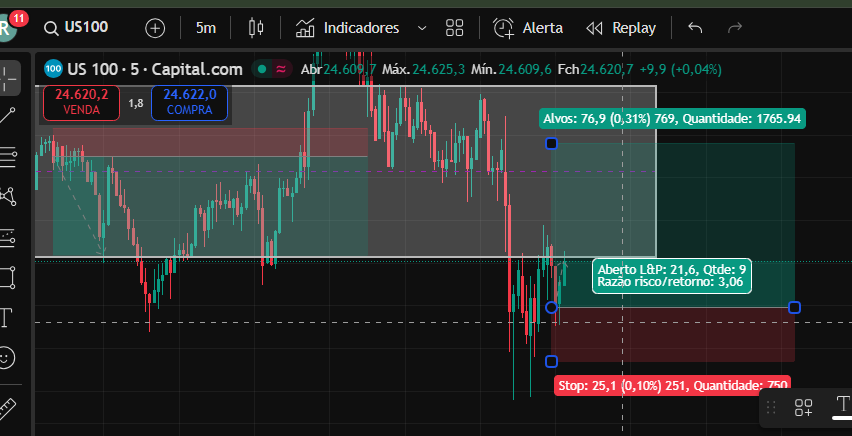852x436 pixels.
Task: Select the long position stop handle
Action: (551, 362)
